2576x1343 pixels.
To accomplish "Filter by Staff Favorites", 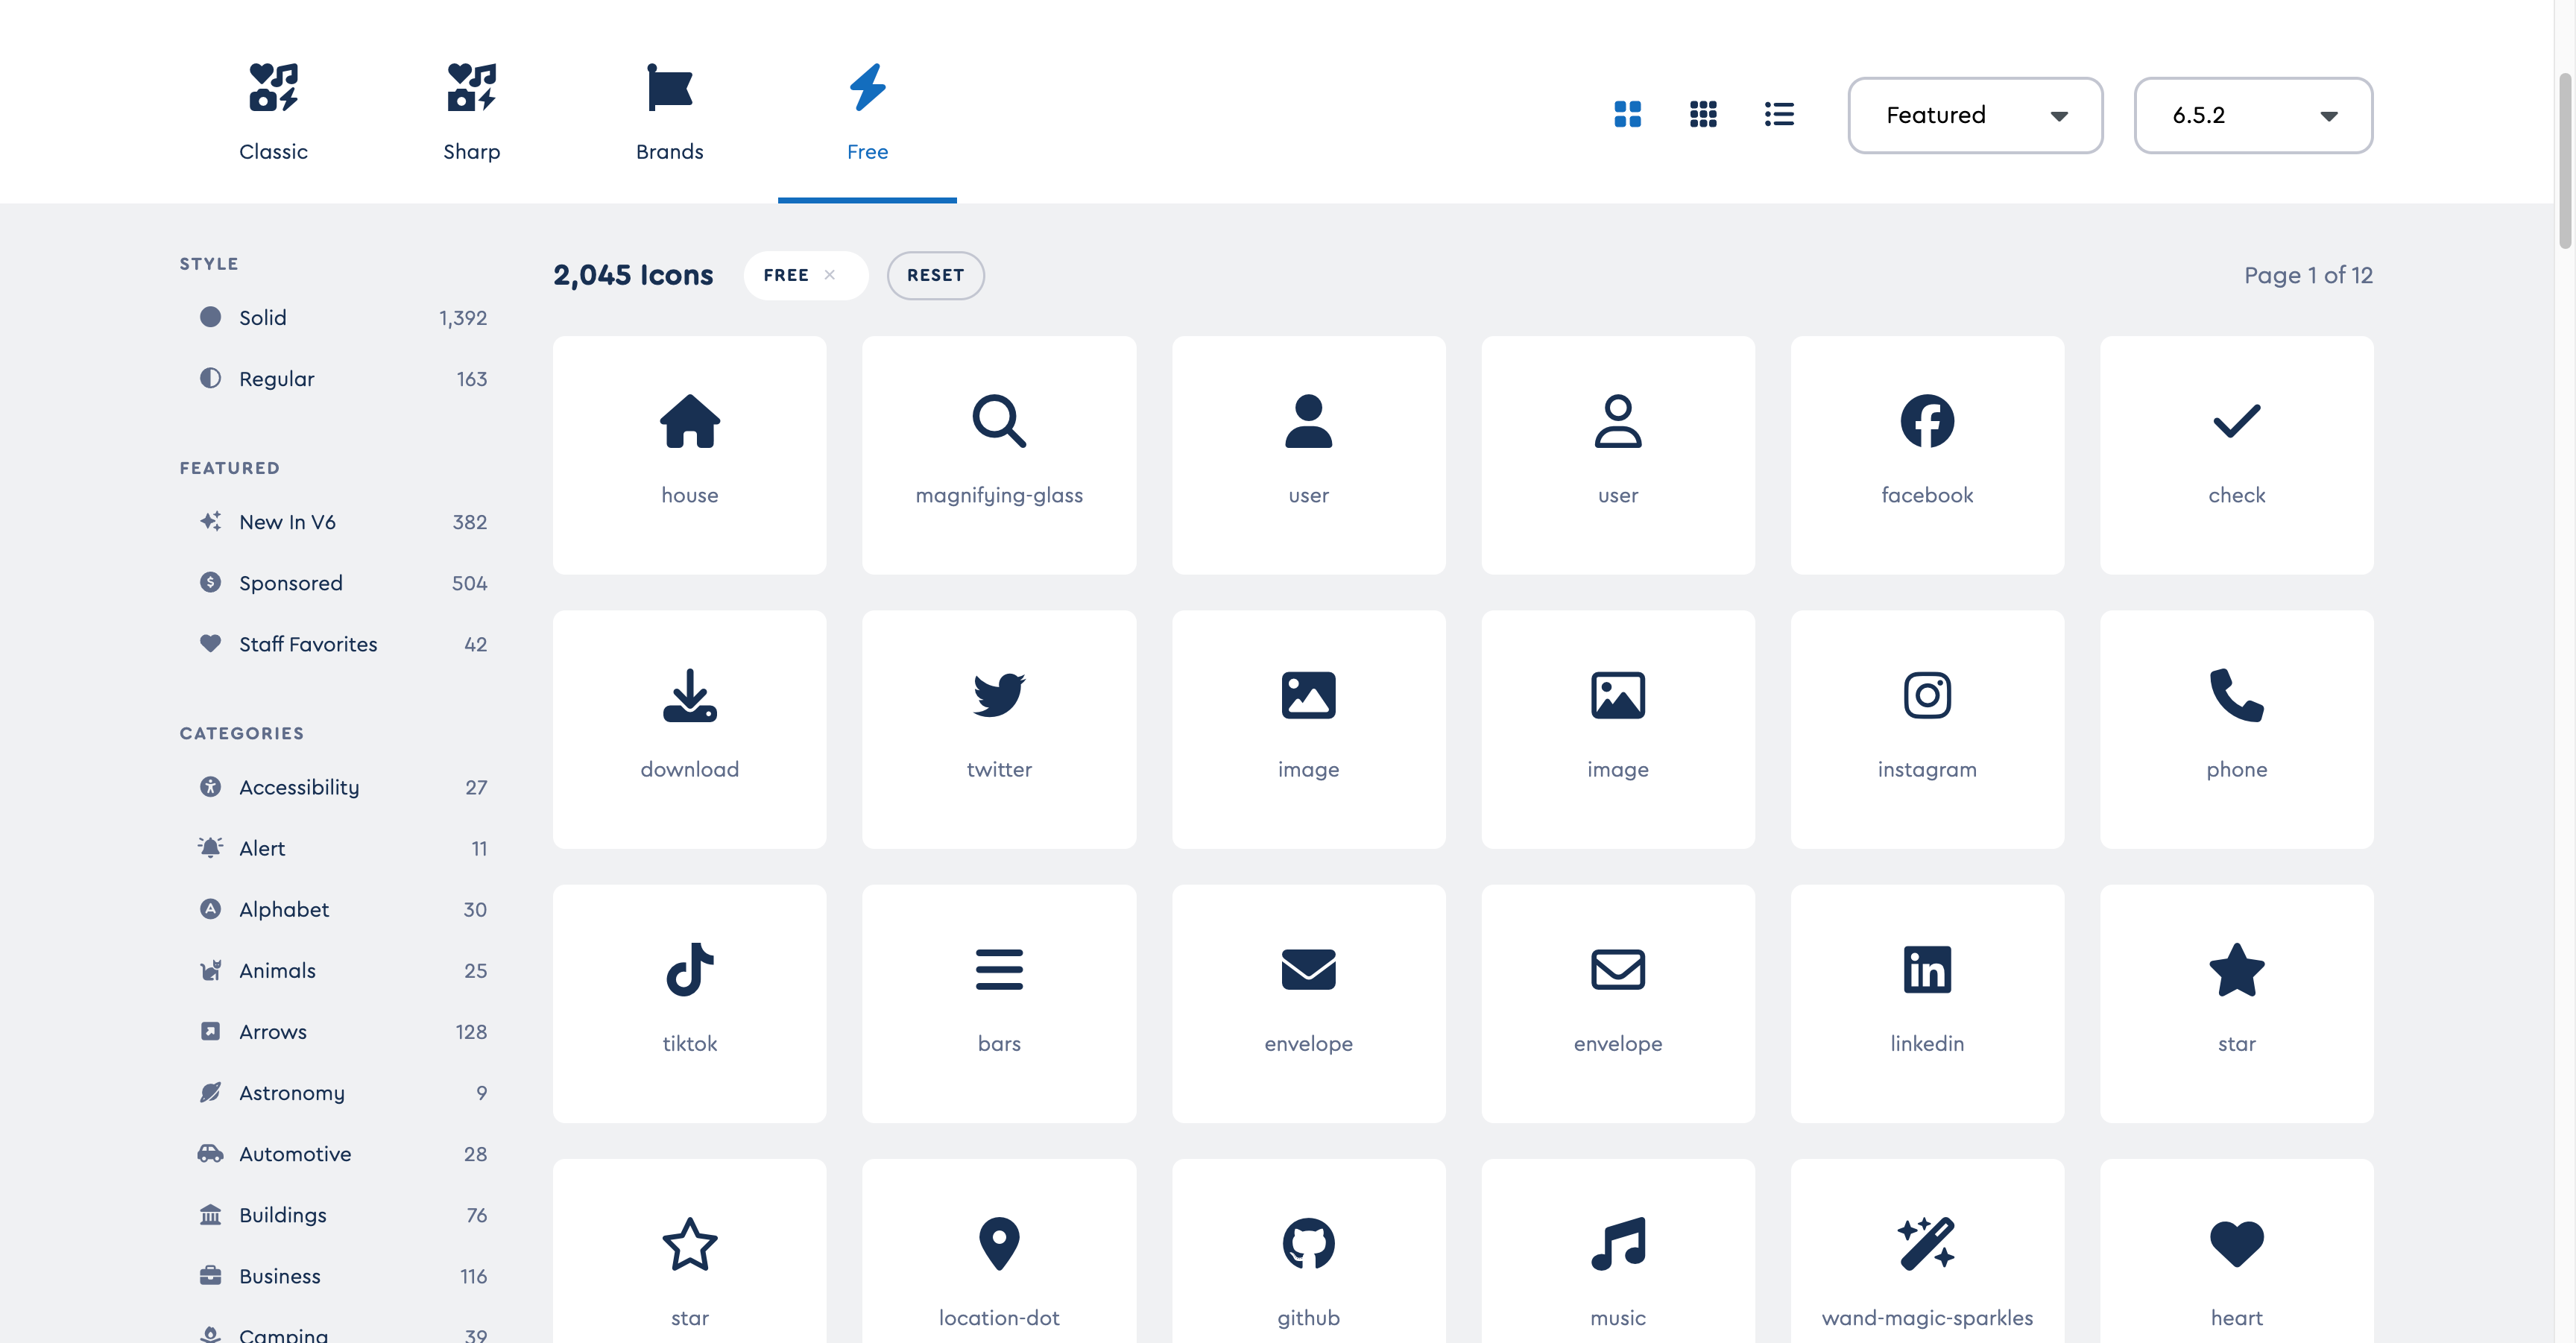I will click(342, 643).
